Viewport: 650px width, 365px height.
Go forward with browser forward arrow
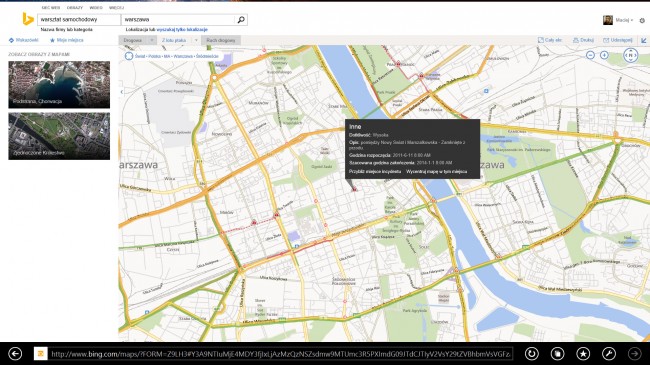click(x=634, y=353)
